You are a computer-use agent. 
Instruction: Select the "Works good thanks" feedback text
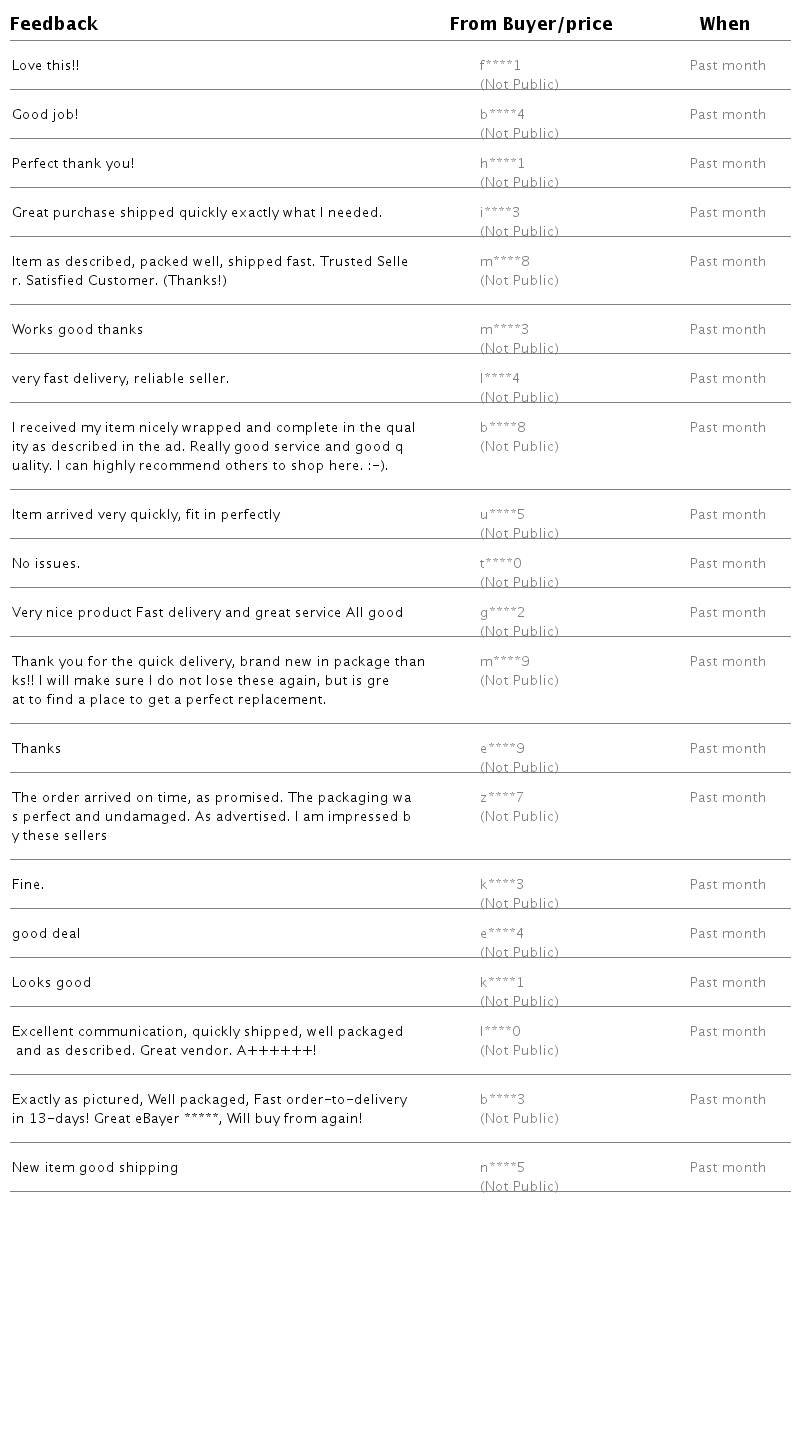point(77,330)
